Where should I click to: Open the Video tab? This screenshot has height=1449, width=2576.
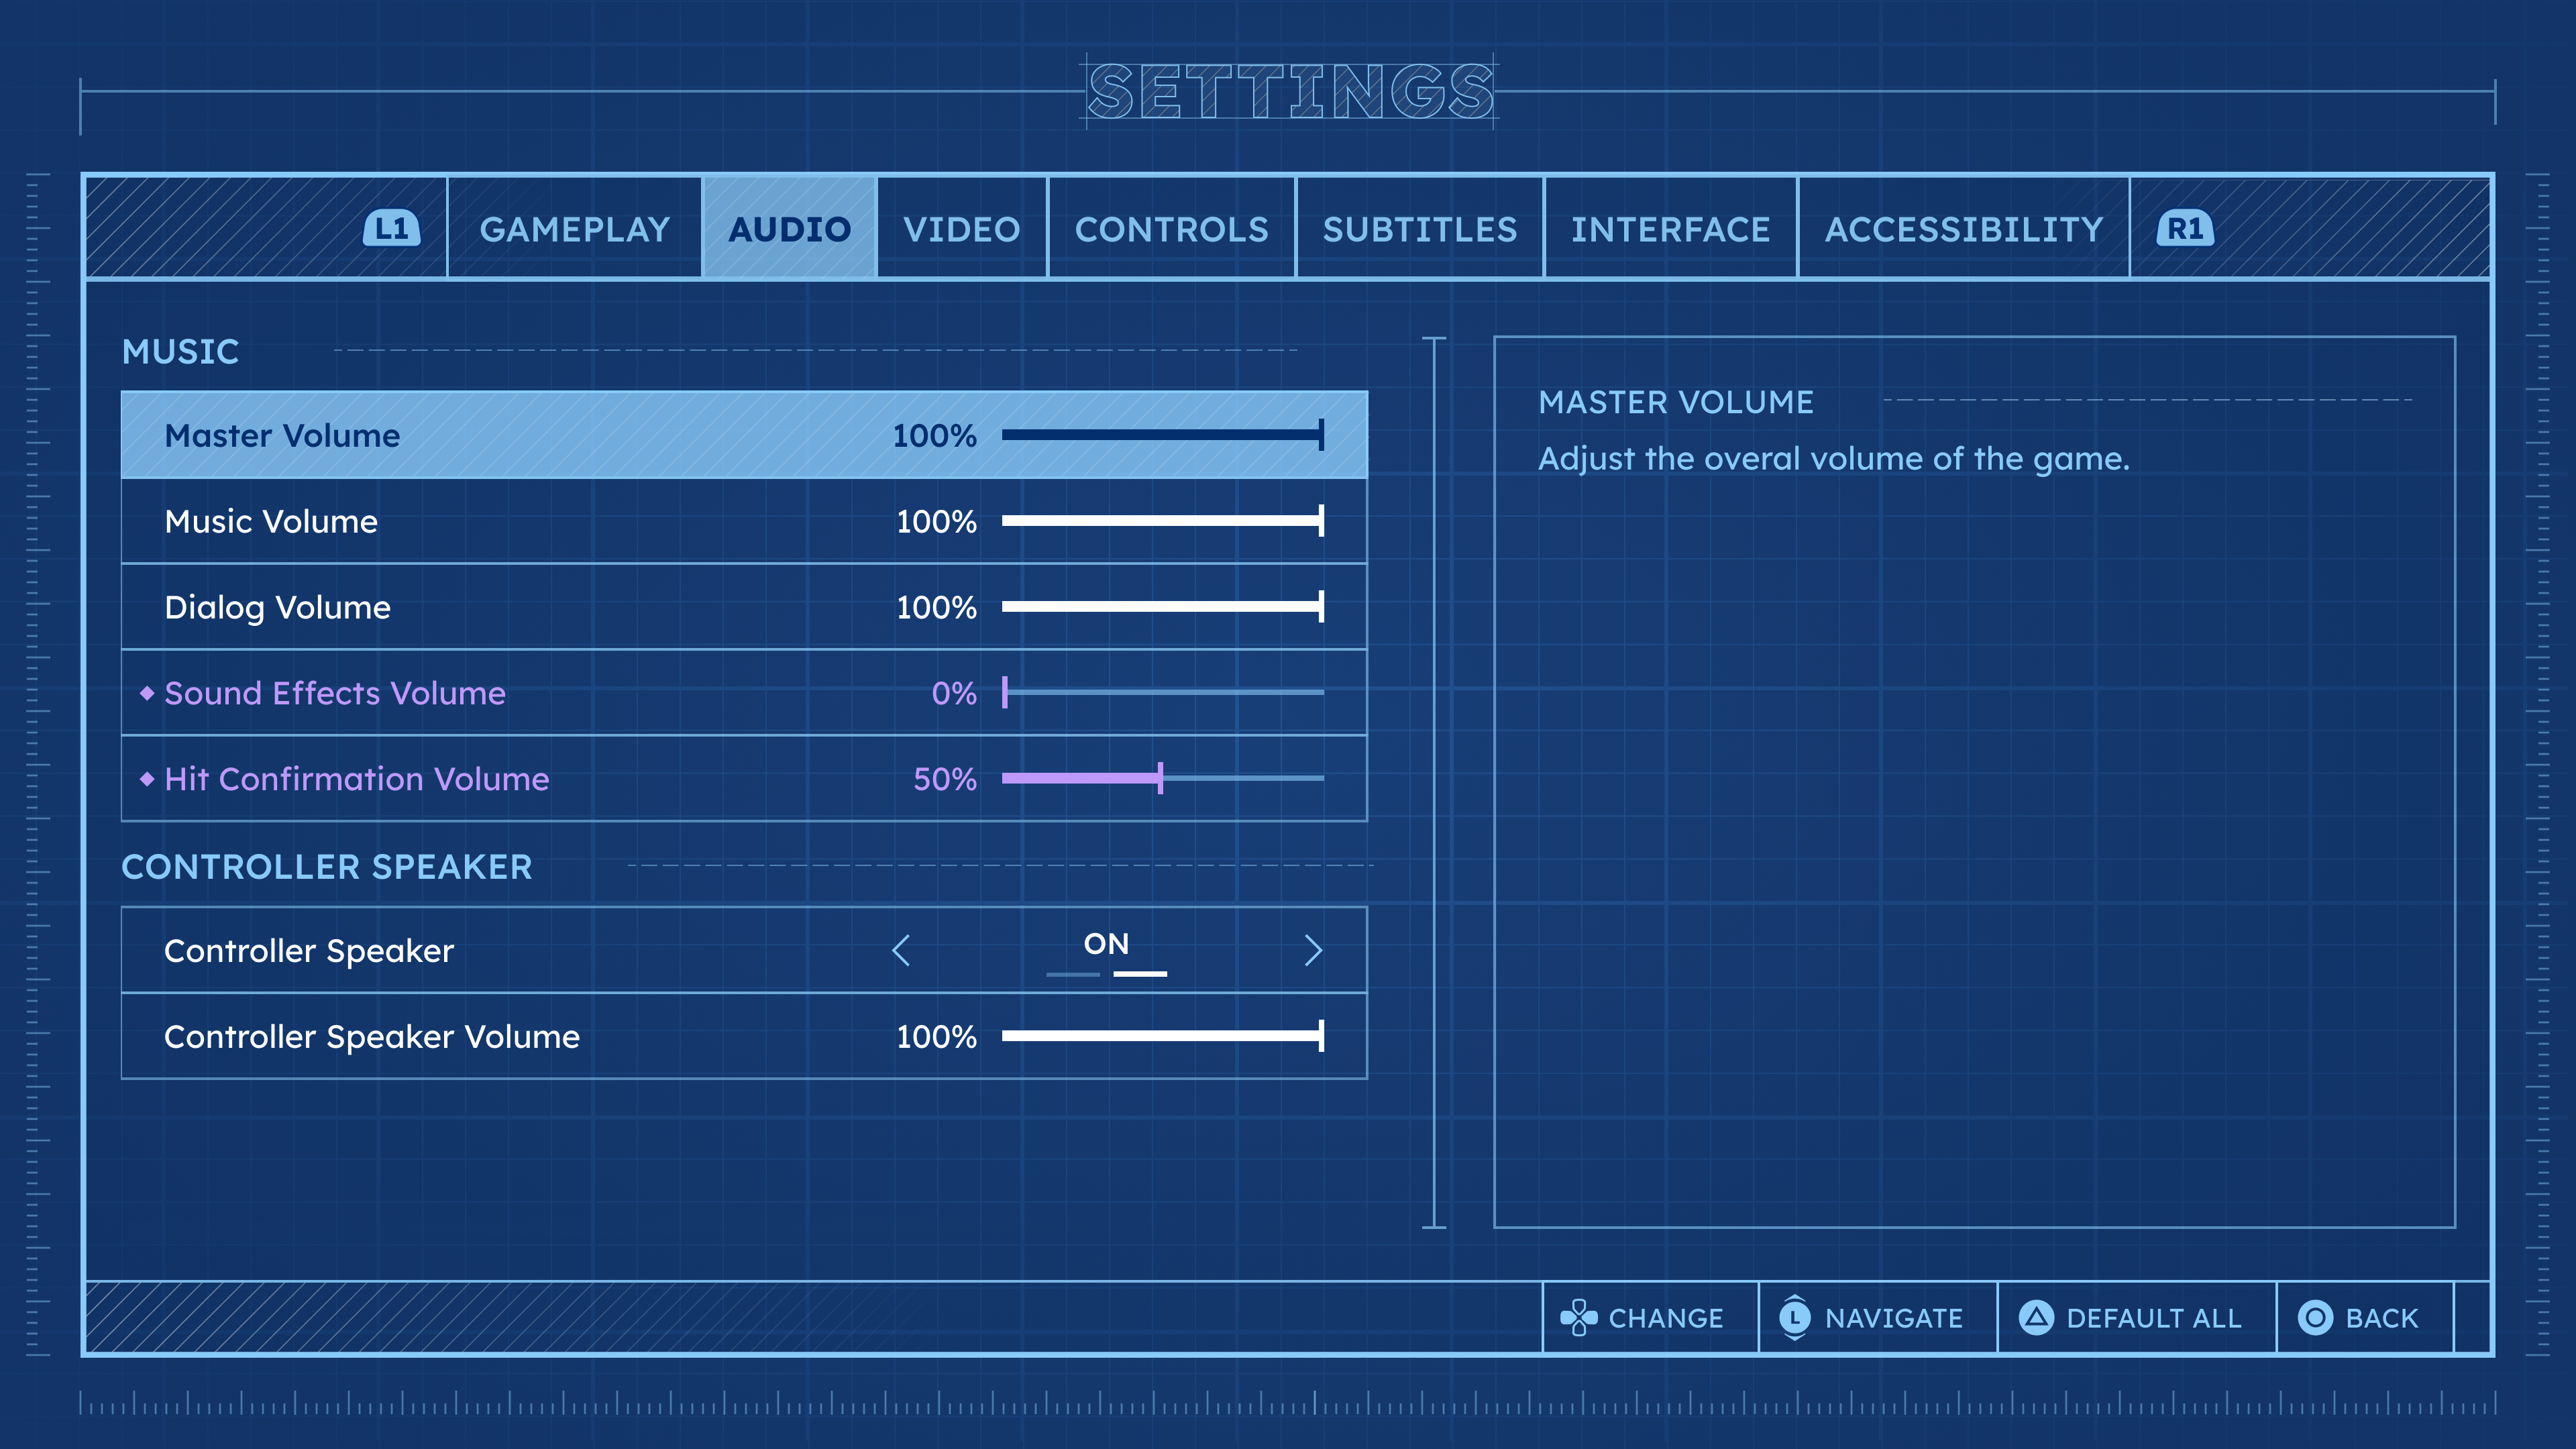(962, 229)
